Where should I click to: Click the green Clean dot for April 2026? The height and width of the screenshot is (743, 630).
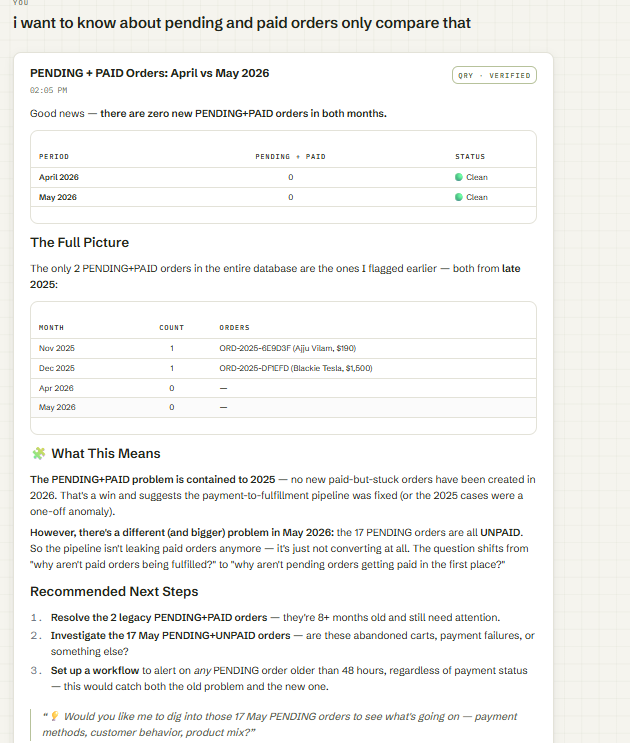click(x=459, y=177)
